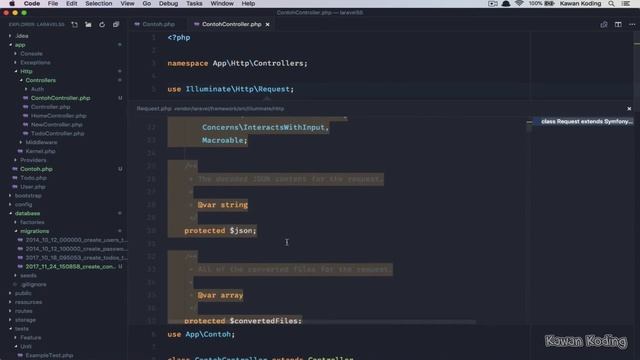Image resolution: width=640 pixels, height=360 pixels.
Task: Expand the bootstrap folder
Action: pyautogui.click(x=28, y=196)
